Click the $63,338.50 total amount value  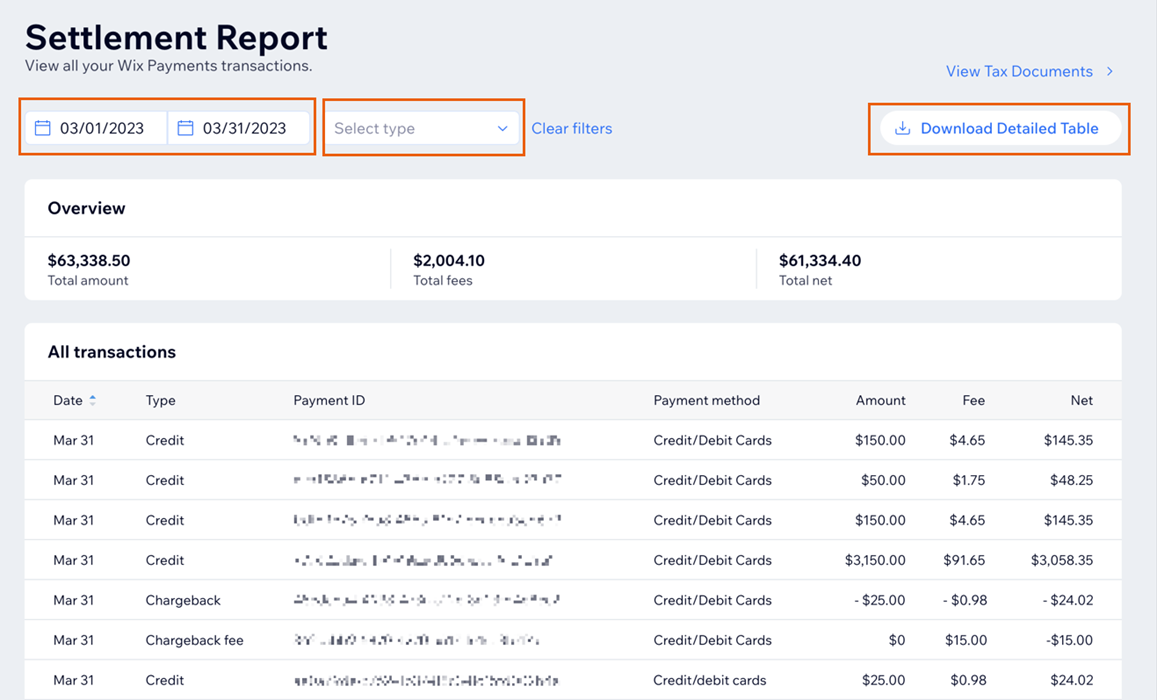pyautogui.click(x=89, y=260)
